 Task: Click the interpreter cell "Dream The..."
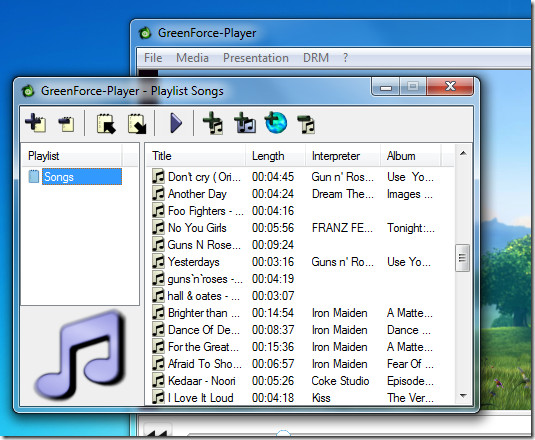pos(343,194)
